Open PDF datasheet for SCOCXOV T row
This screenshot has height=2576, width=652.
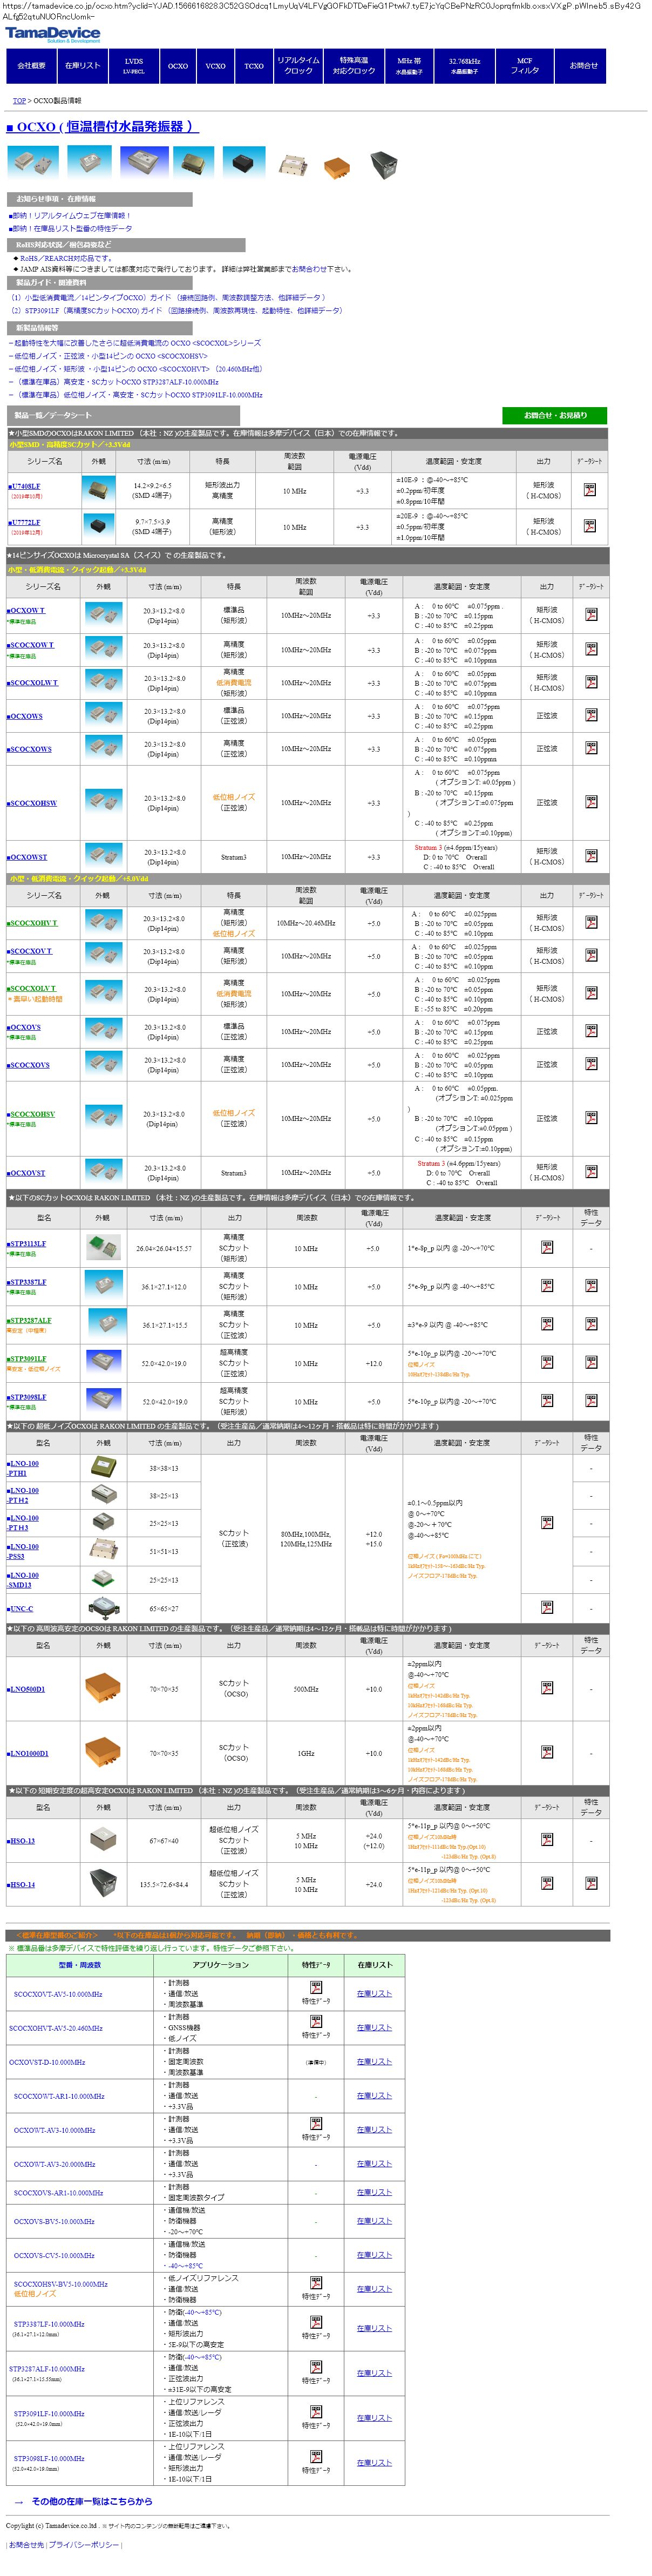pos(591,956)
